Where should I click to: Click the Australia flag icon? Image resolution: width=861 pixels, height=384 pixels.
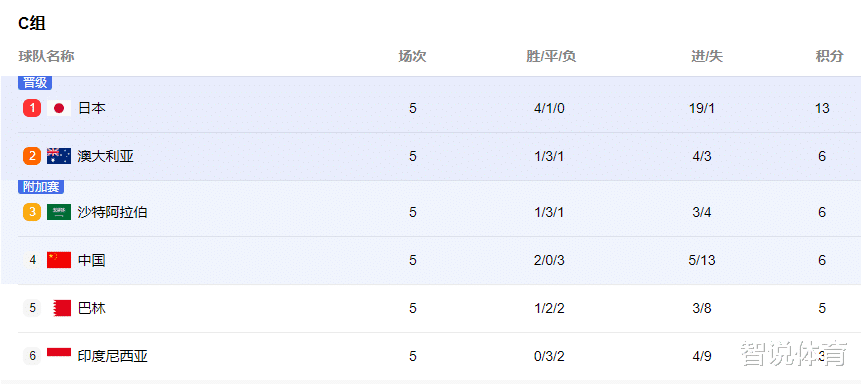point(59,157)
